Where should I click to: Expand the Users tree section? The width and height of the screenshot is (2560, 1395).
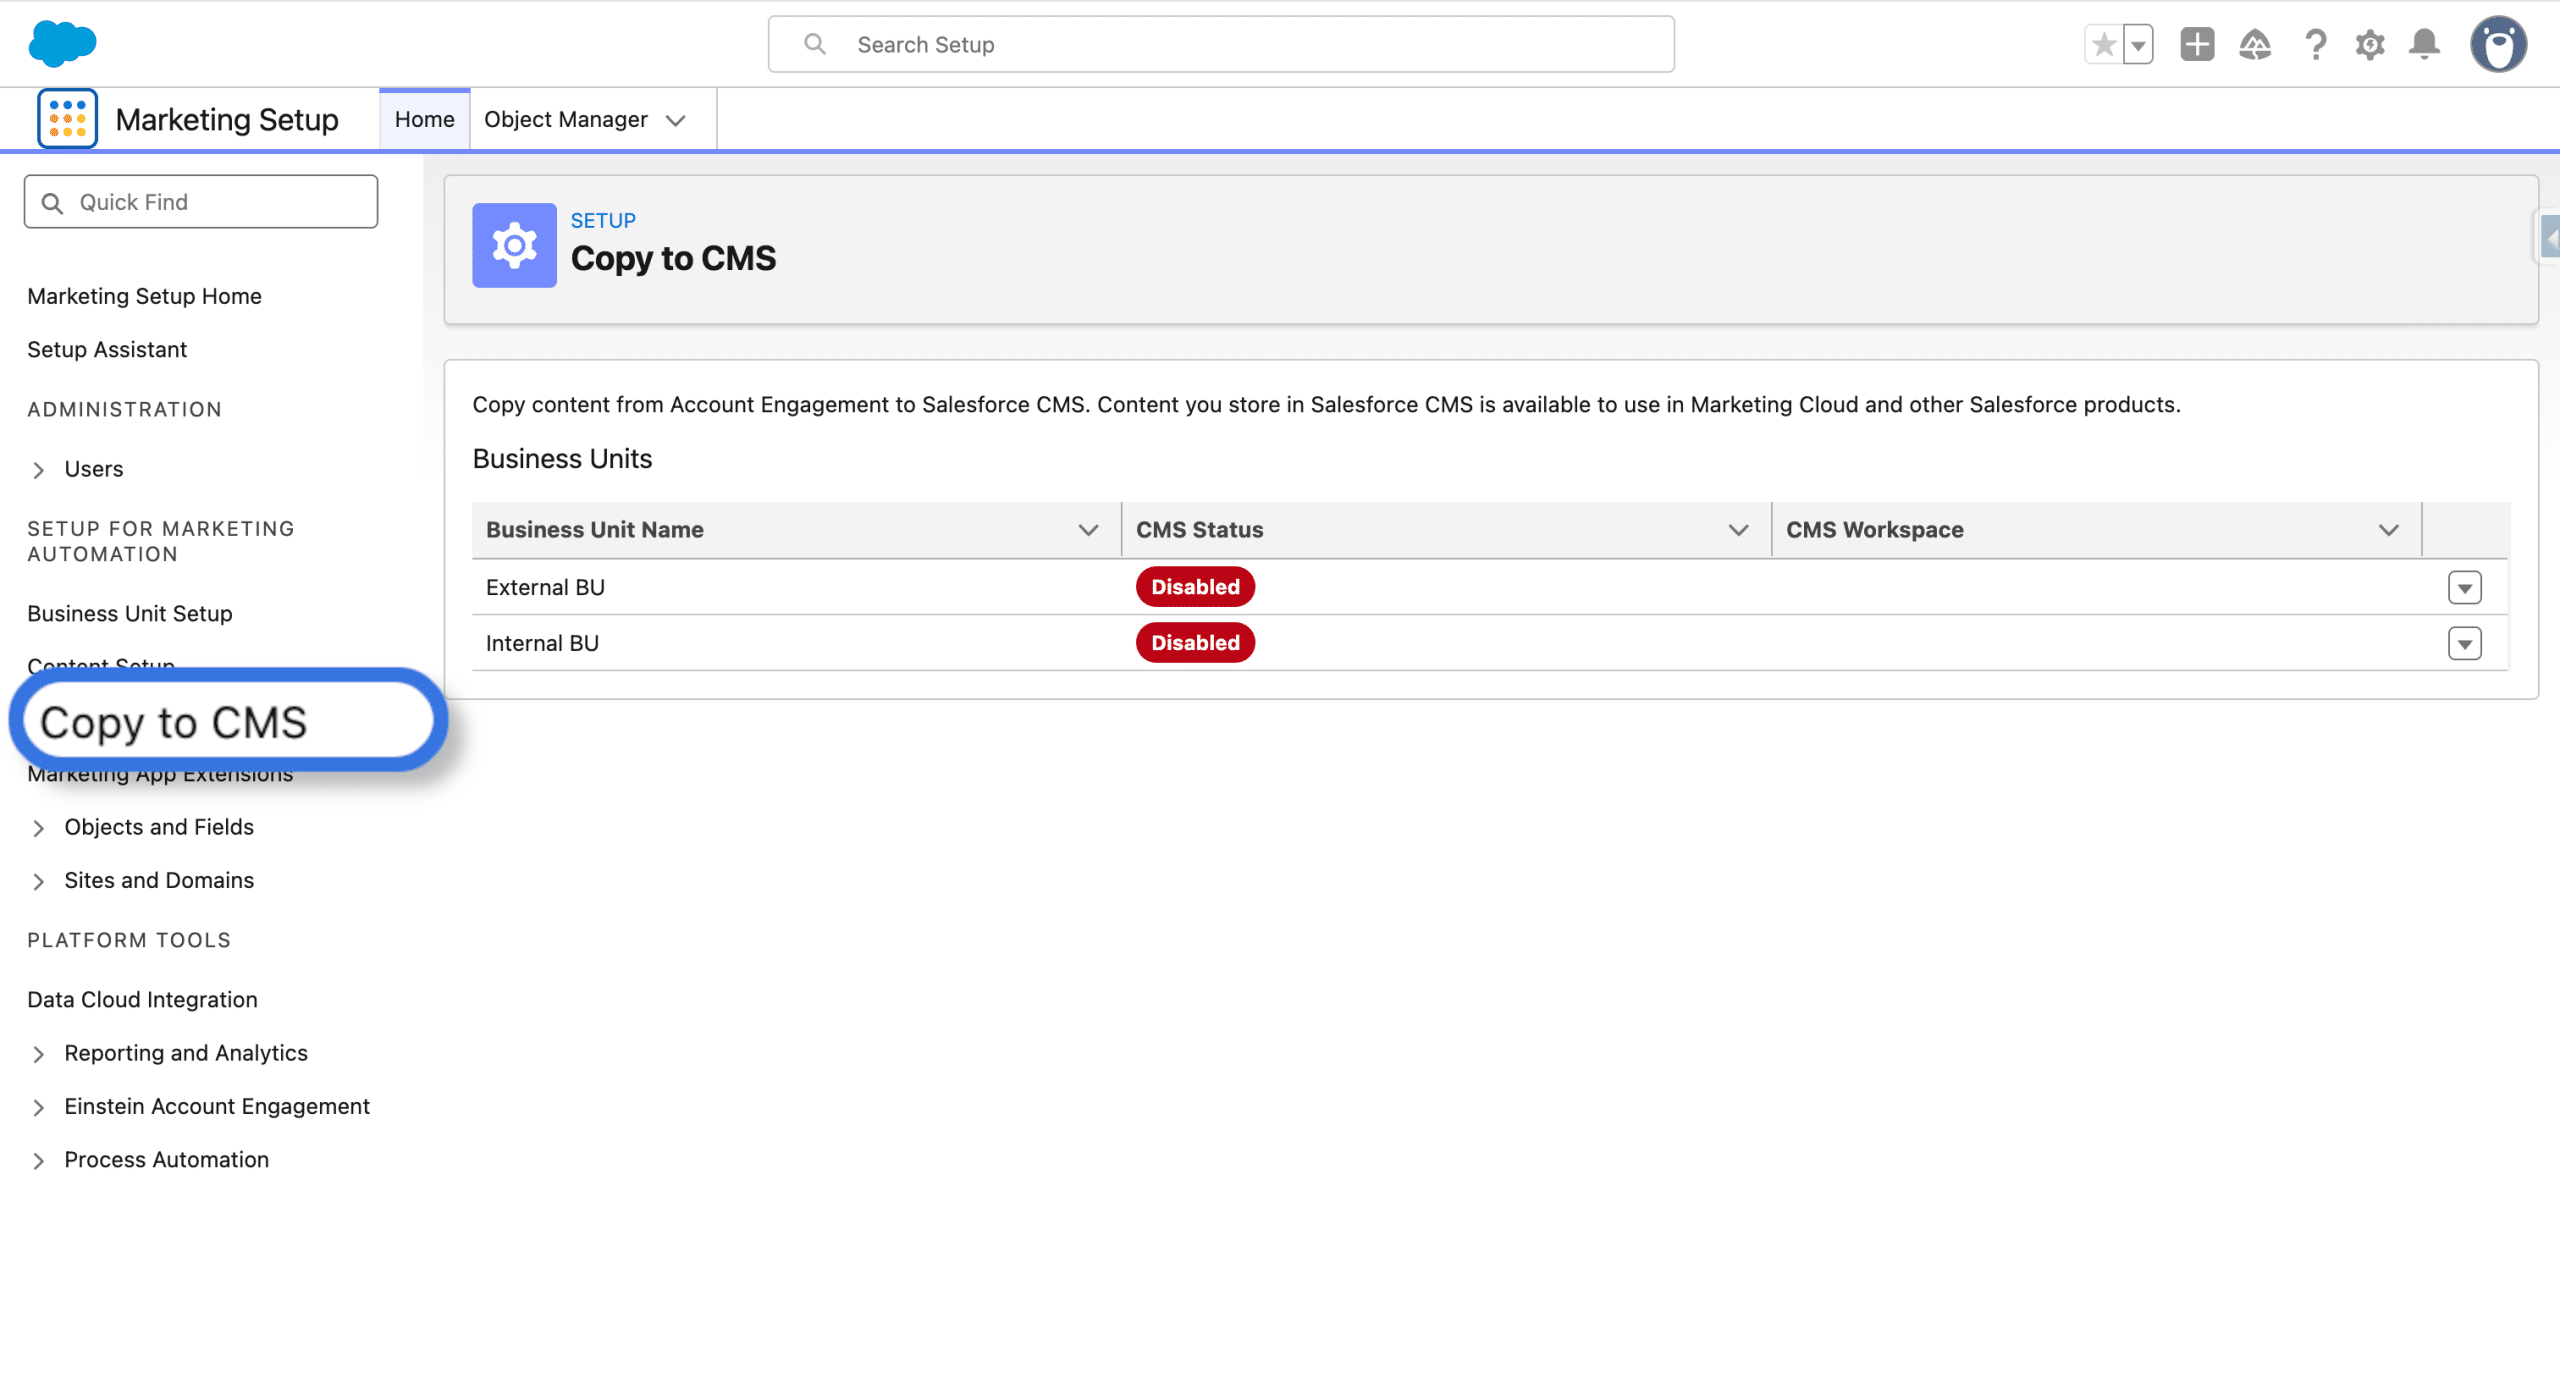[x=38, y=470]
